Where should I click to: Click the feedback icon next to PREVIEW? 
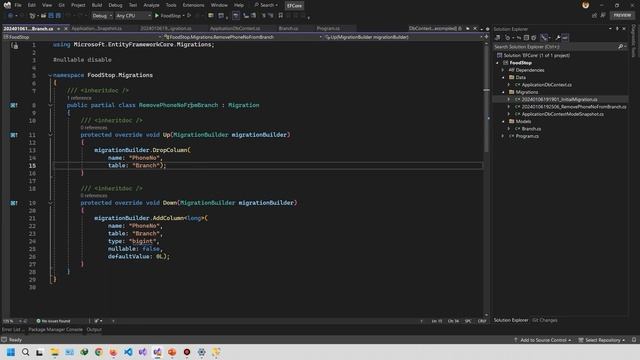click(603, 15)
